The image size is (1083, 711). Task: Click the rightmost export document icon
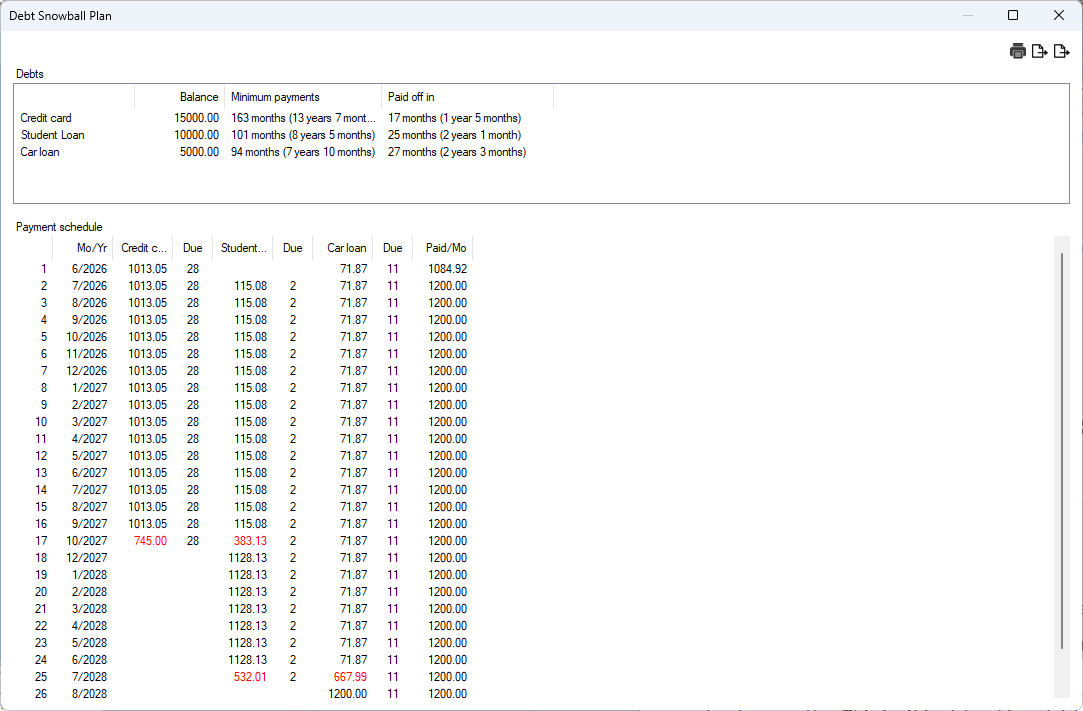[1062, 52]
